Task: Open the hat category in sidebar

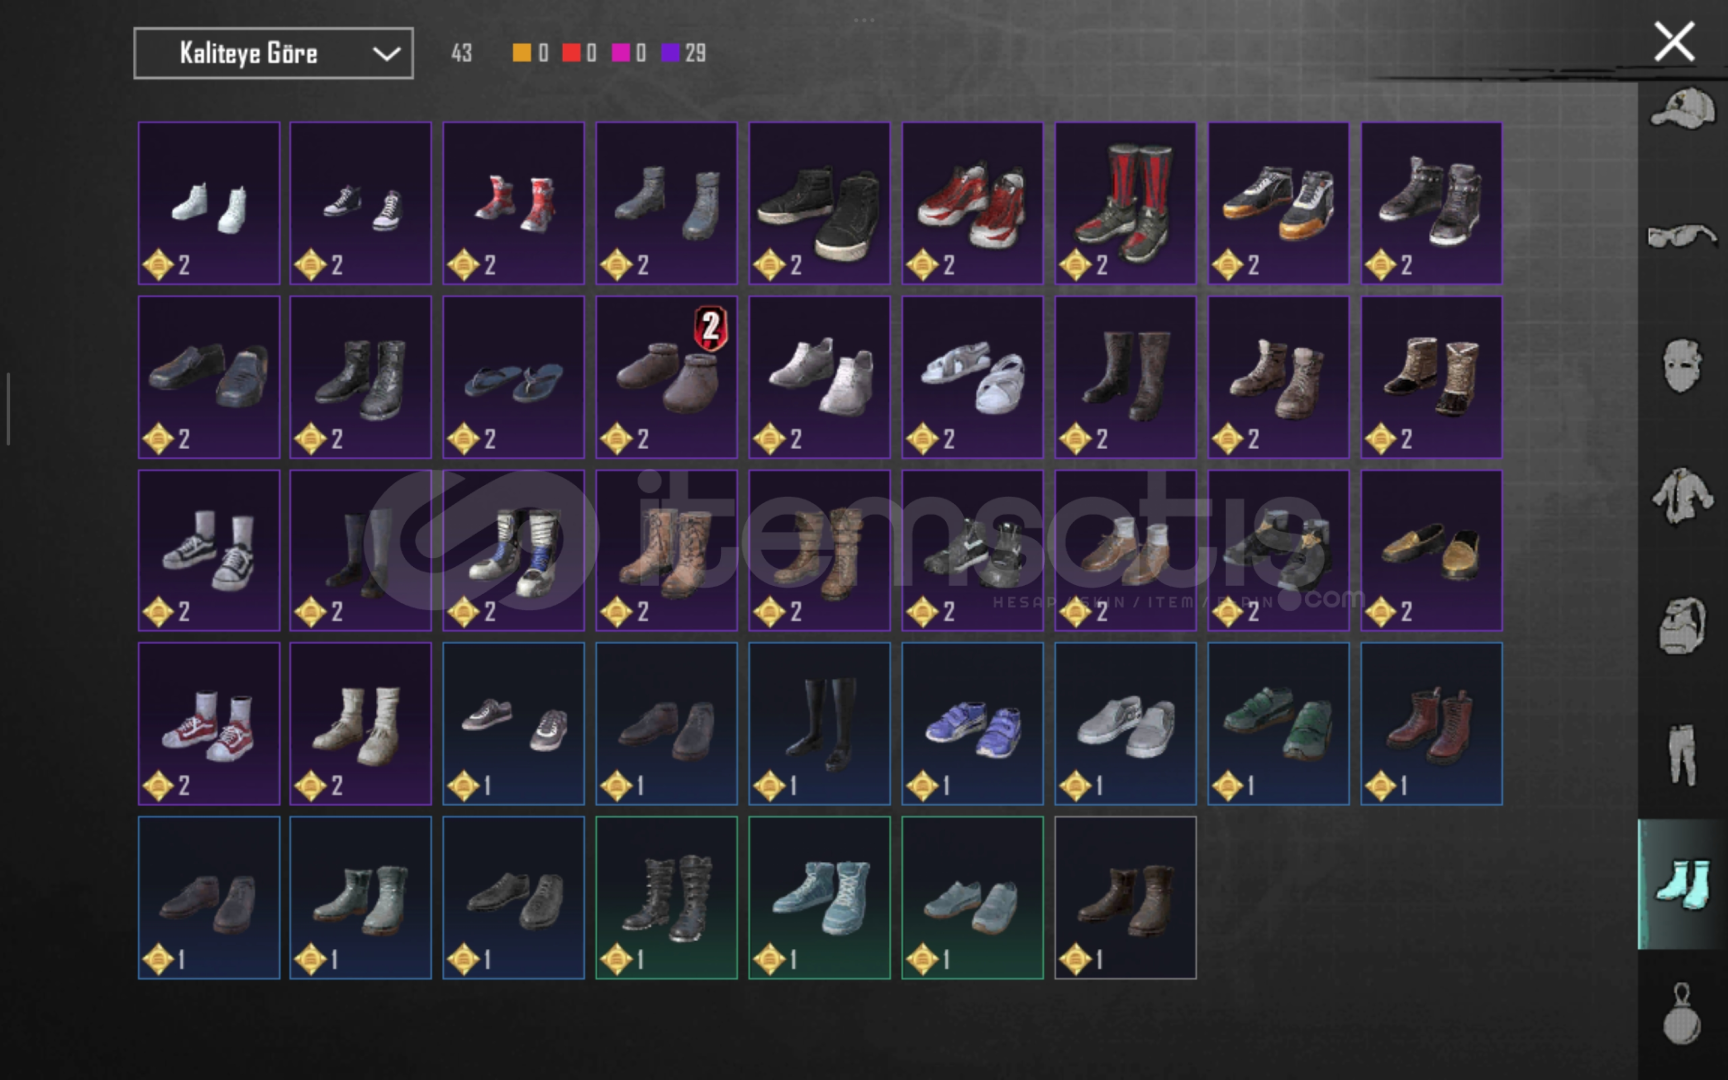Action: click(1682, 108)
